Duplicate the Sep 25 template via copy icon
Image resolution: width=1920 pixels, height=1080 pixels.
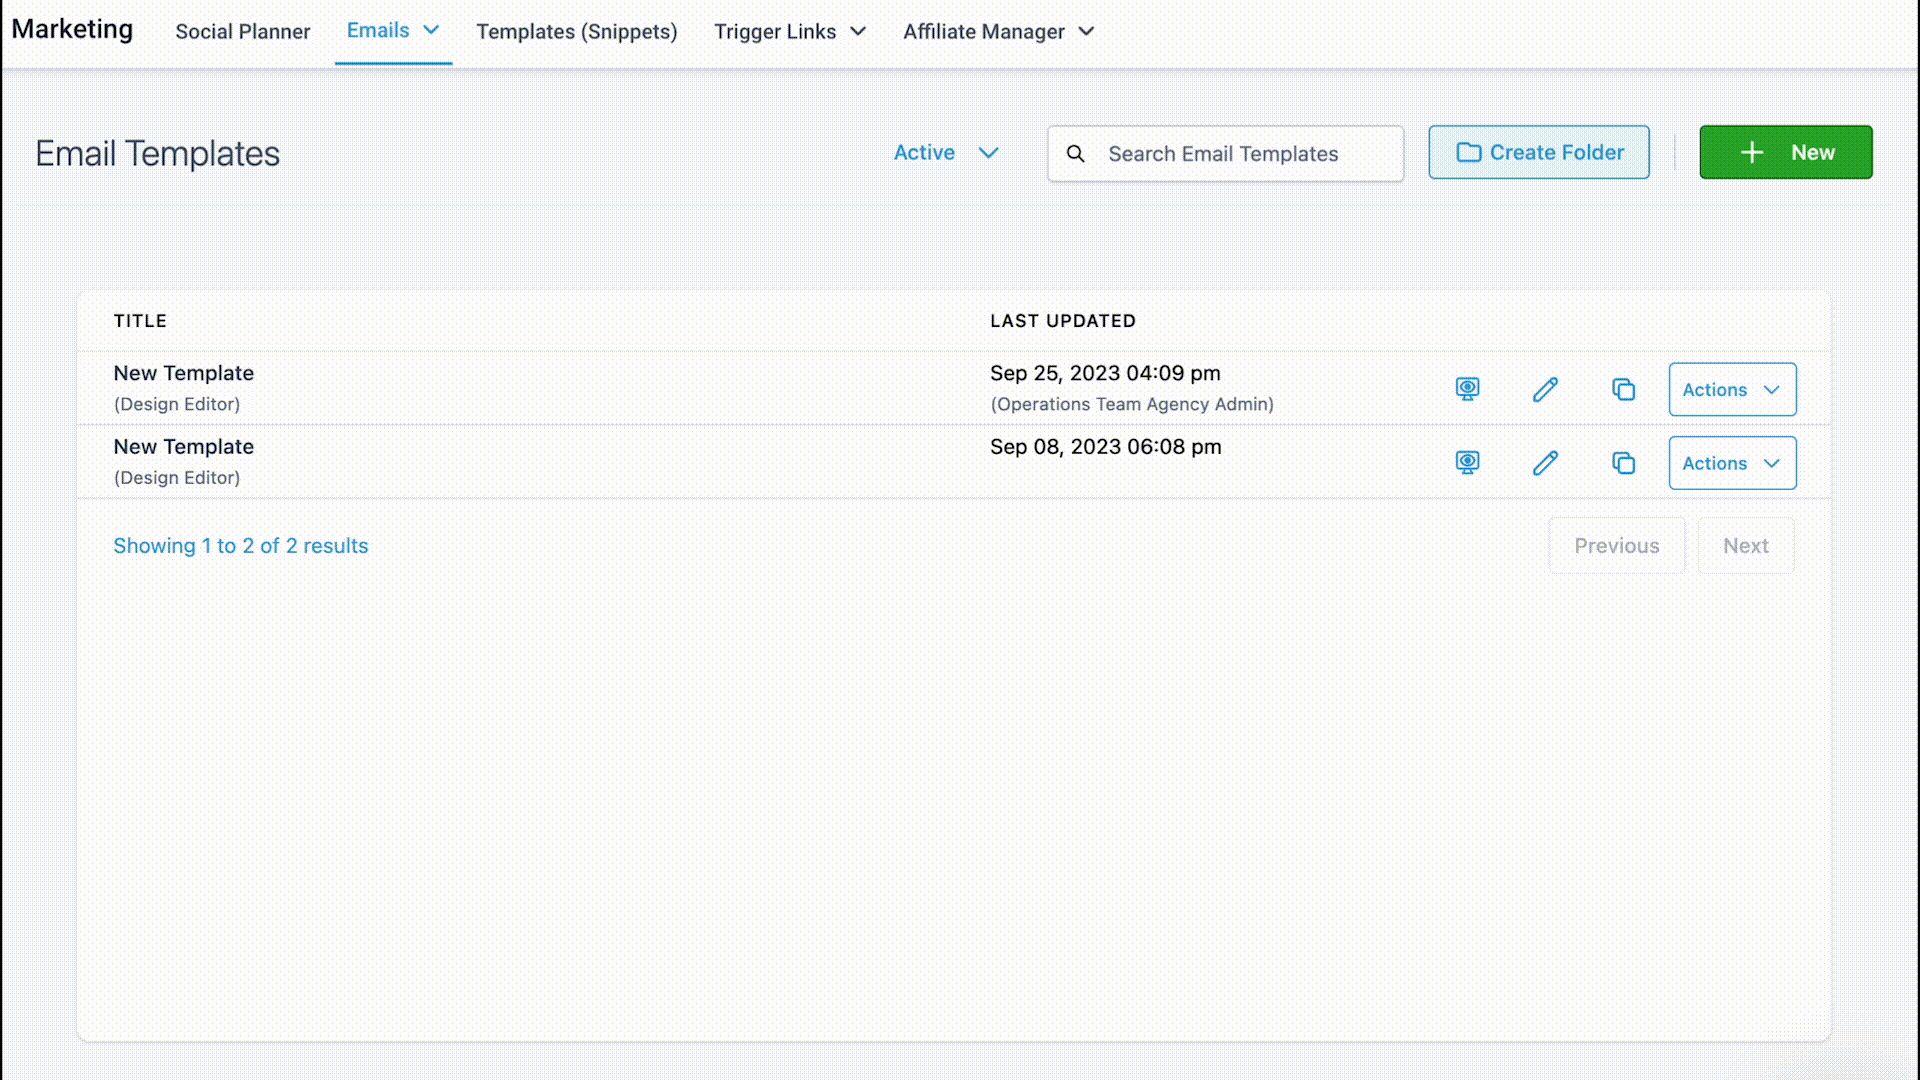1623,389
